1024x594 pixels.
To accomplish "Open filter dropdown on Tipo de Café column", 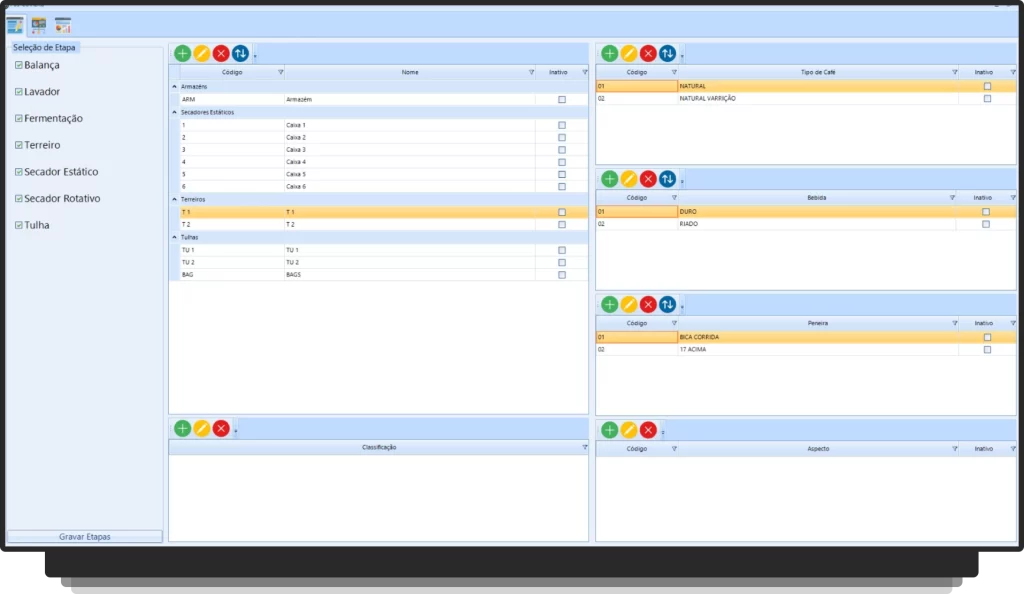I will [955, 72].
